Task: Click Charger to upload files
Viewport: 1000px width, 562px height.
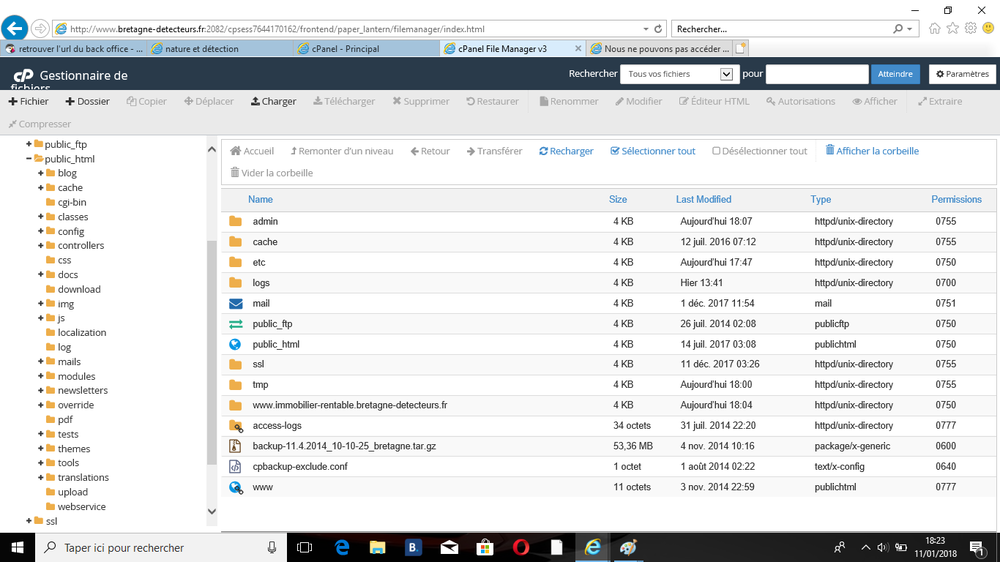Action: point(273,101)
